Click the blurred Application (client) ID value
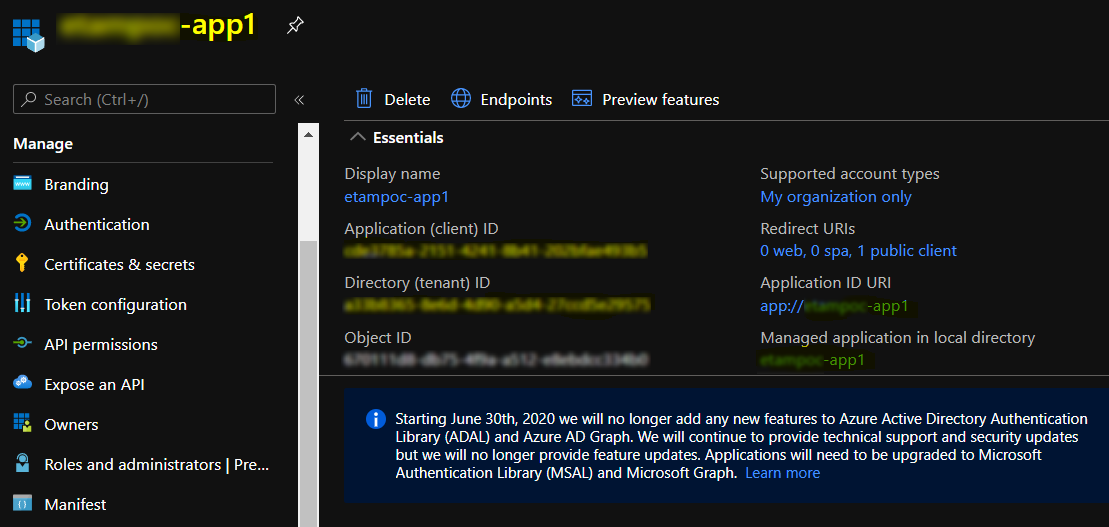Image resolution: width=1109 pixels, height=527 pixels. pos(496,250)
